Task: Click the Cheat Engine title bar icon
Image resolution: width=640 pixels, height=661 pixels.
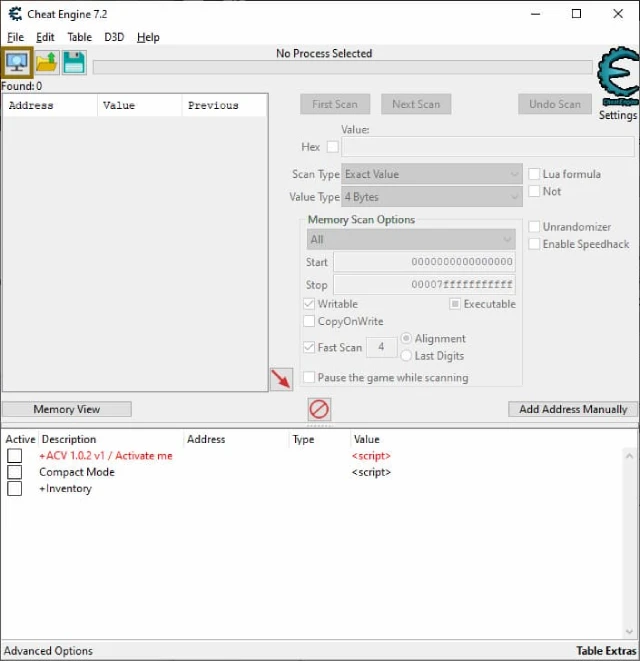Action: click(x=15, y=14)
